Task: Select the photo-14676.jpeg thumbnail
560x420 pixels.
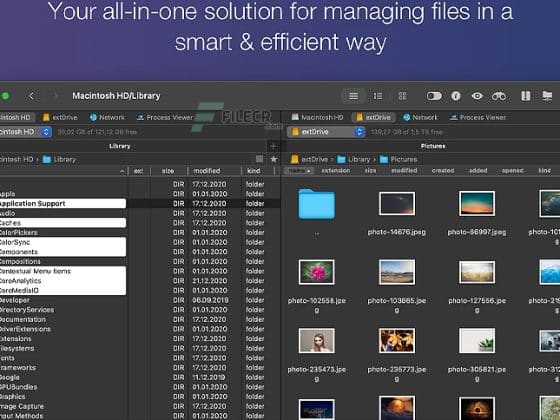Action: 397,204
